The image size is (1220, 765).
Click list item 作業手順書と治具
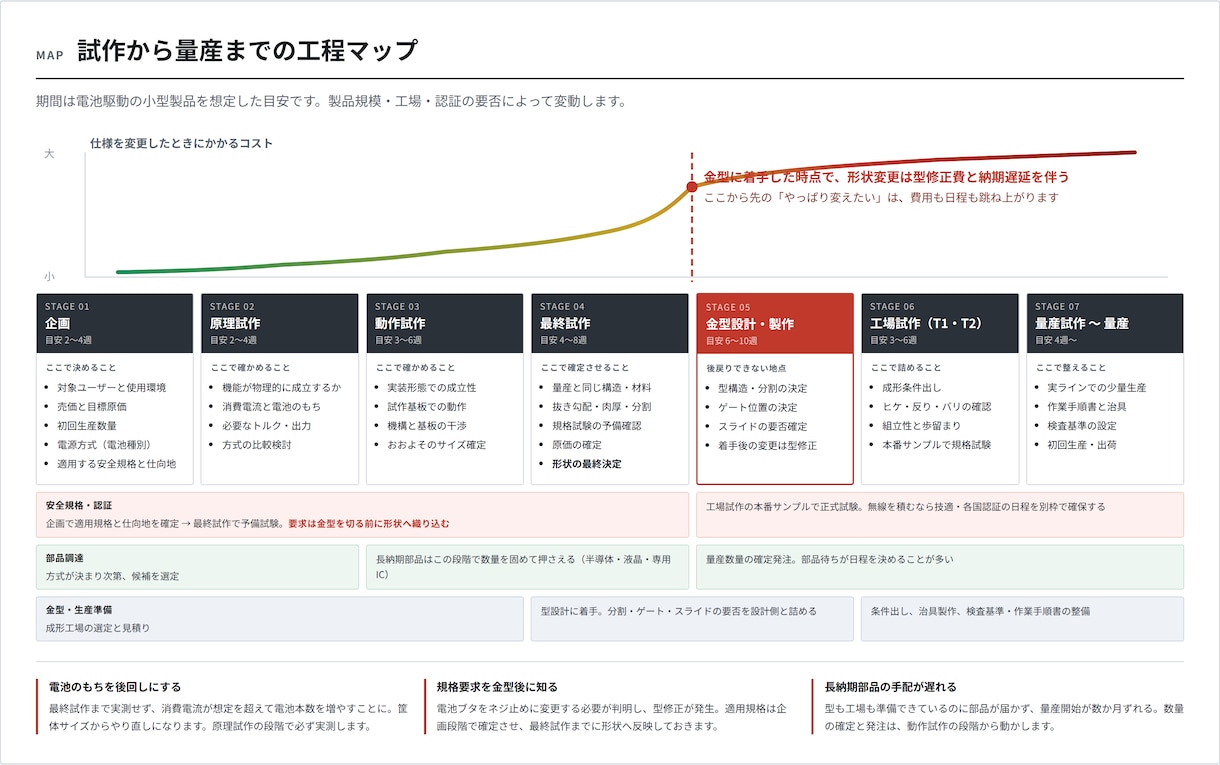click(1087, 406)
